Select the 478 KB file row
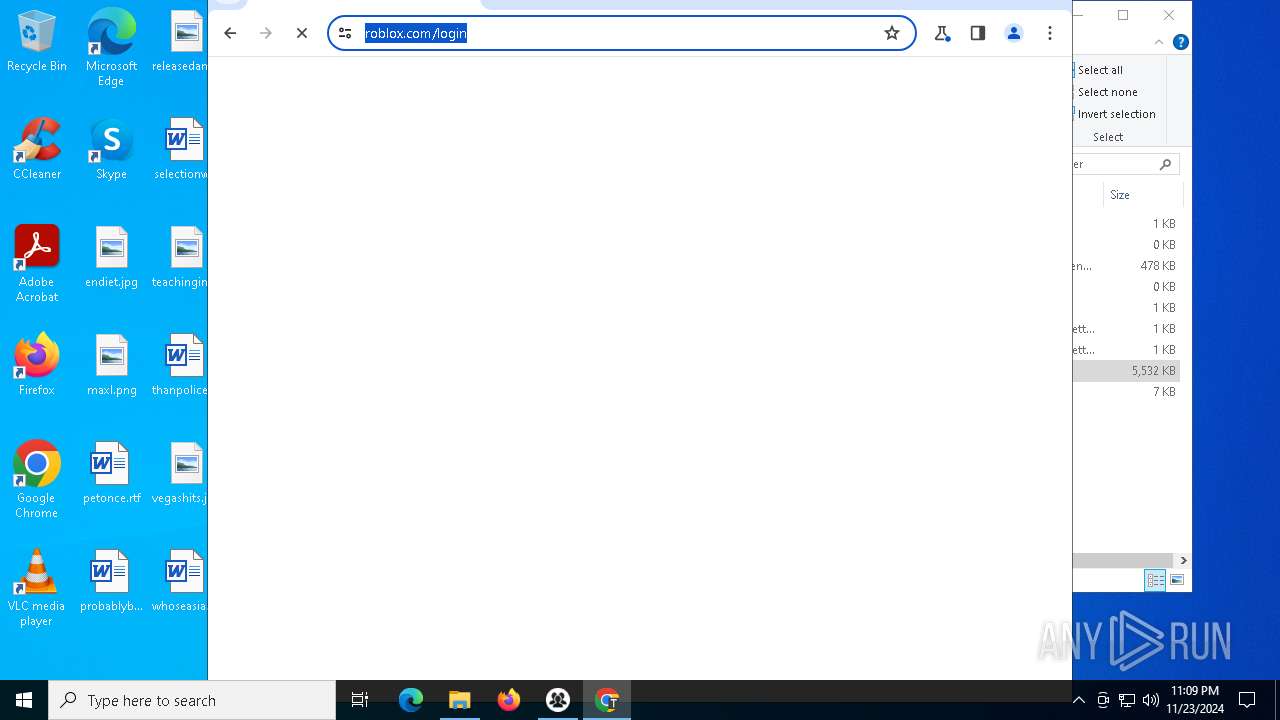 pos(1126,266)
